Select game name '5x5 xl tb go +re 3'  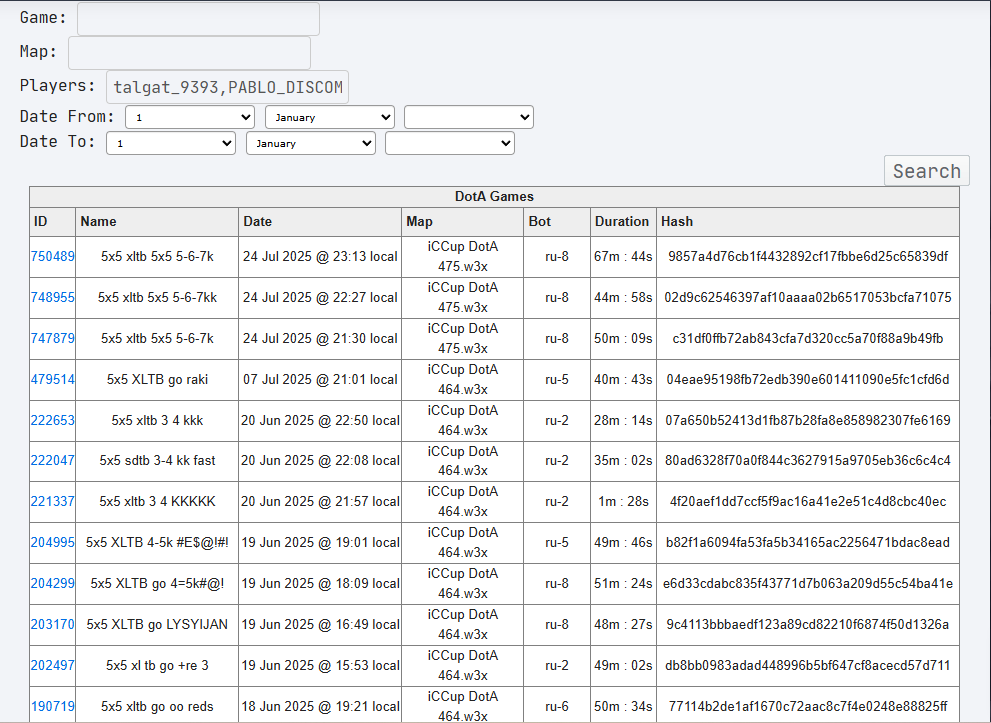pos(157,666)
